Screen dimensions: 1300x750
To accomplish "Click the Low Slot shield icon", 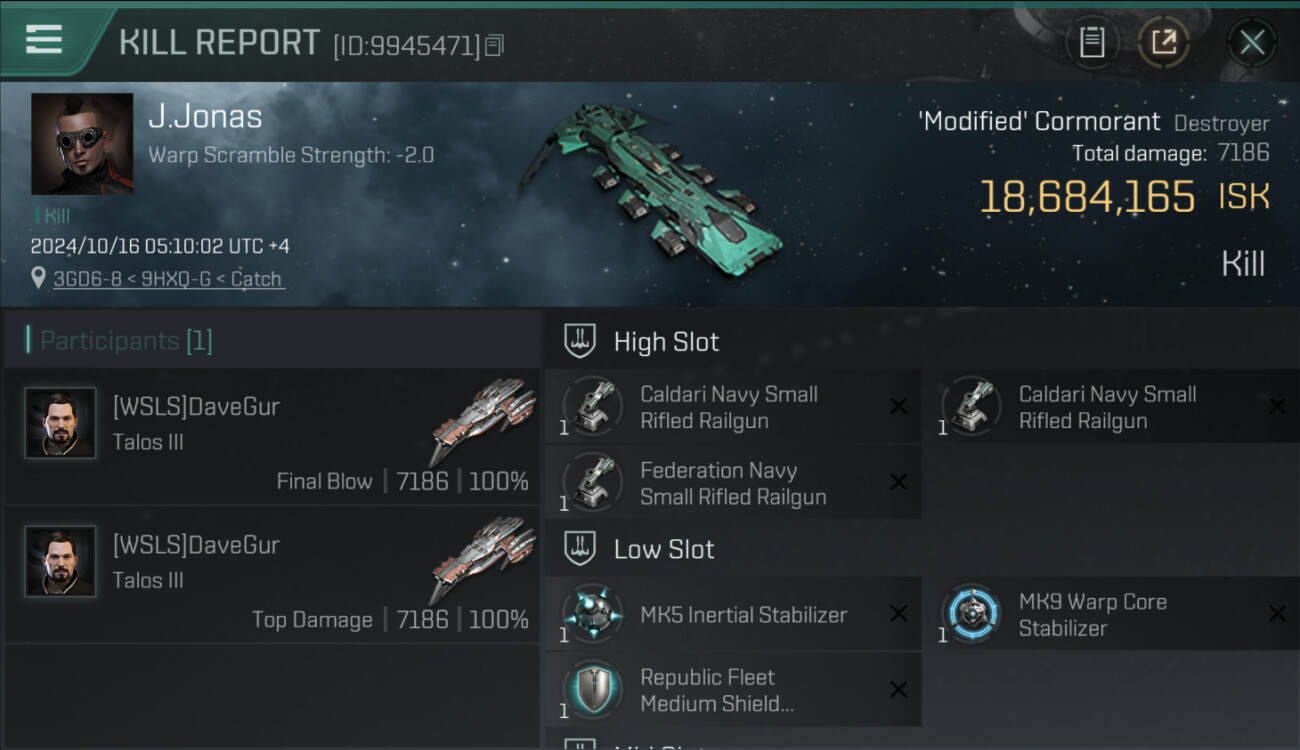I will pos(580,549).
